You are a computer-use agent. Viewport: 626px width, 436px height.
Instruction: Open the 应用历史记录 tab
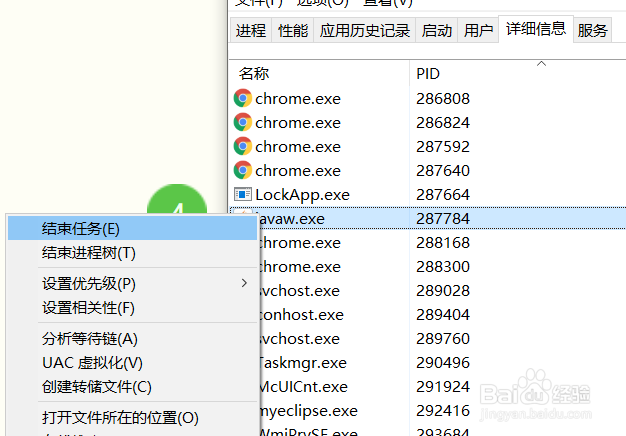[365, 30]
